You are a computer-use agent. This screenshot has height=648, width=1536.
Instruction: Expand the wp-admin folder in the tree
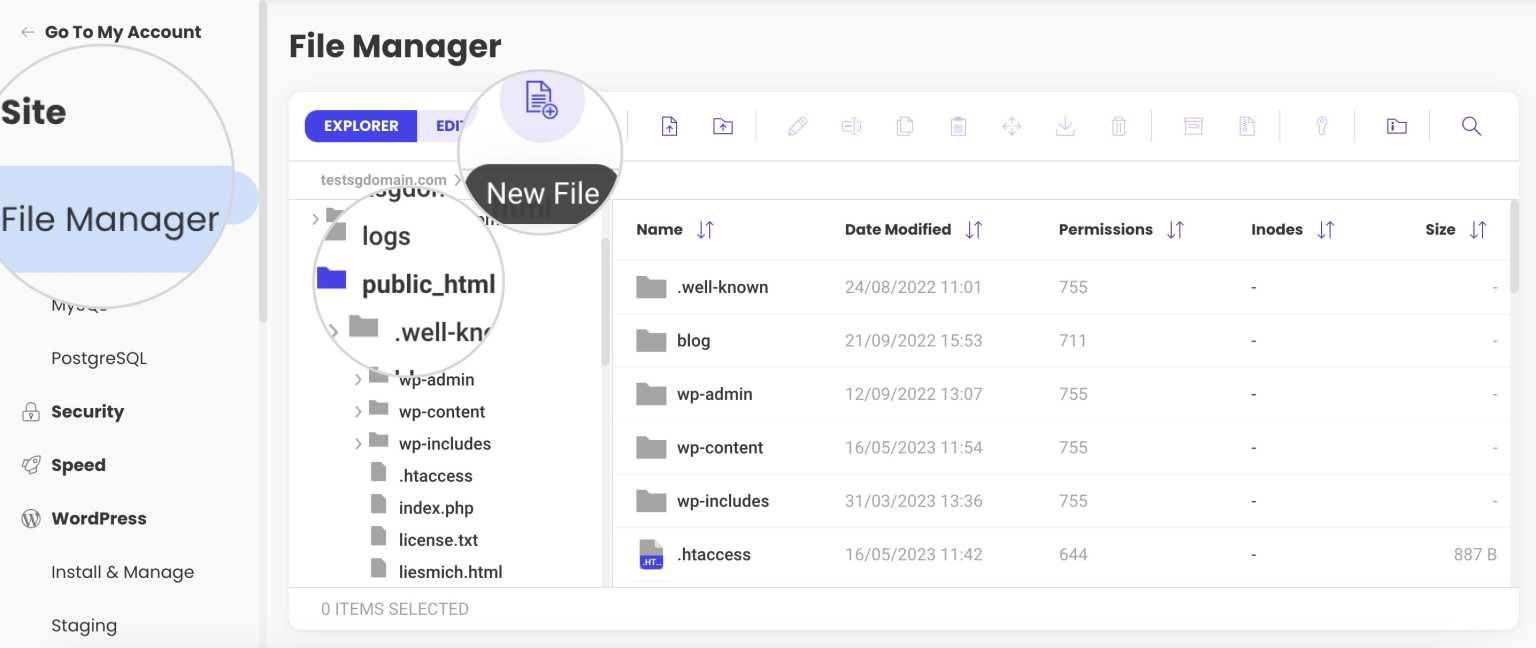pos(358,380)
